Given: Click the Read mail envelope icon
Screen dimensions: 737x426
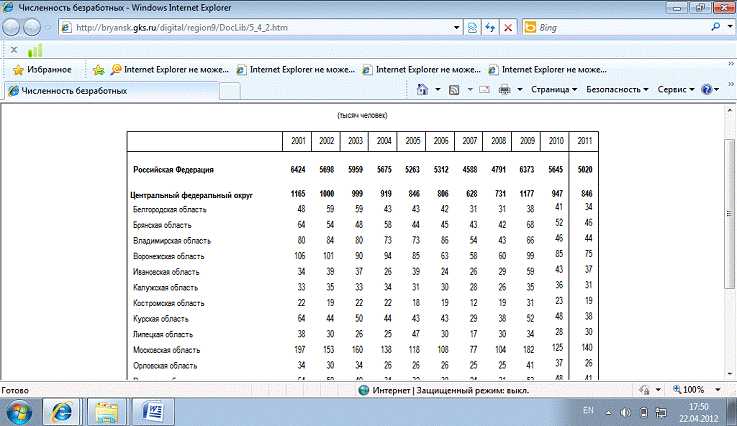Looking at the screenshot, I should point(485,90).
